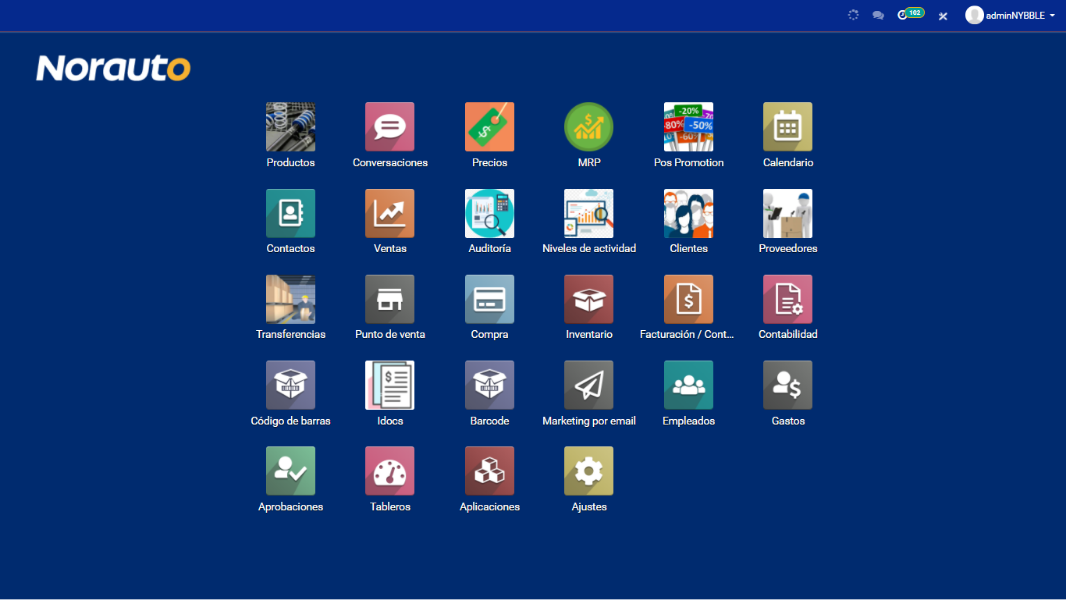Open the Contabilidad app

click(x=788, y=299)
